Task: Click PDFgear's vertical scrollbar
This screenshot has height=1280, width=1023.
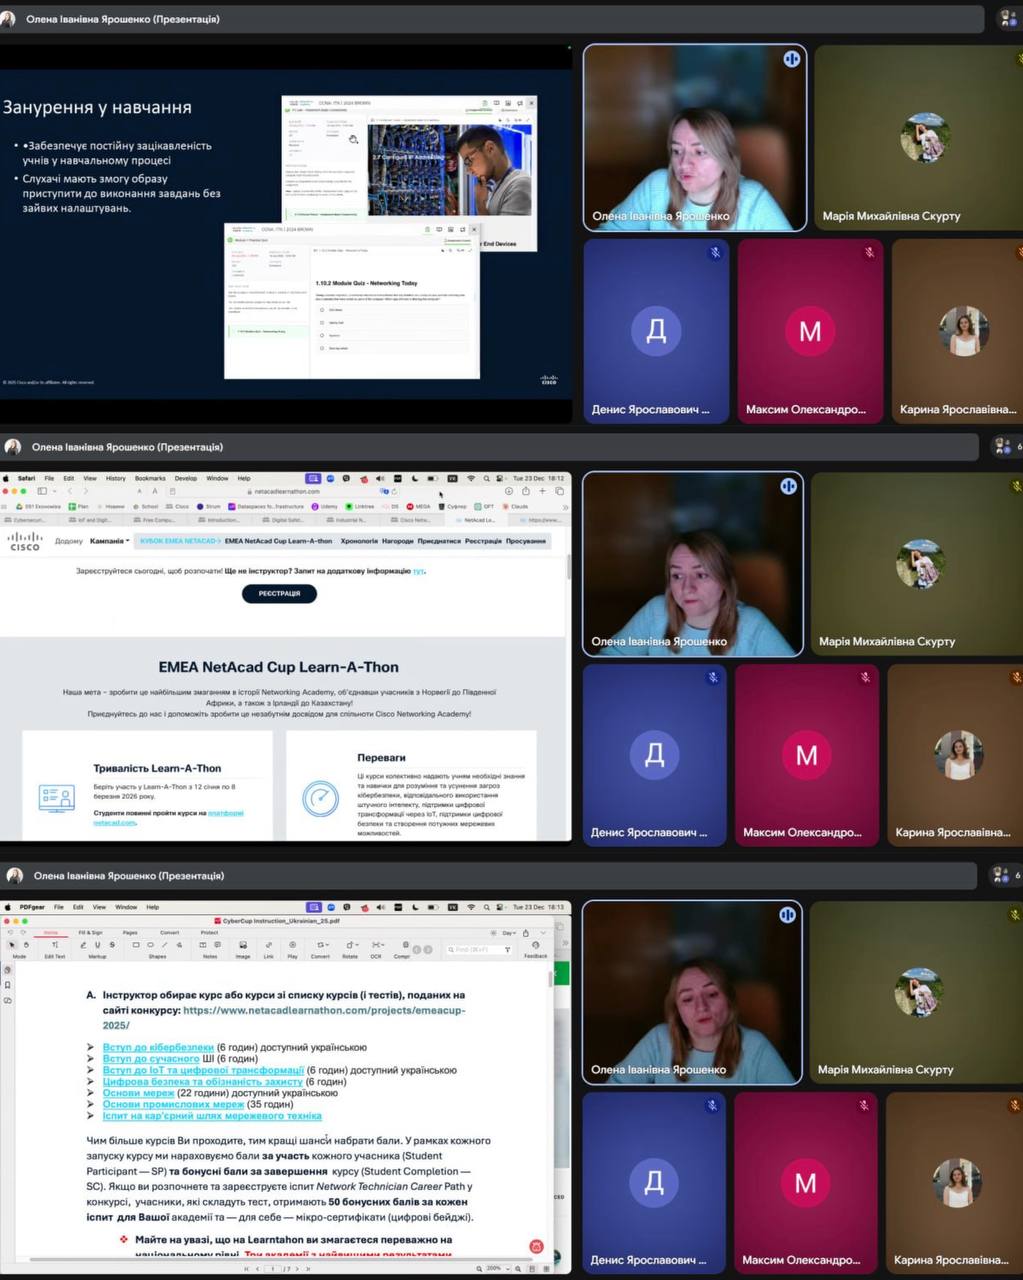Action: (x=551, y=981)
